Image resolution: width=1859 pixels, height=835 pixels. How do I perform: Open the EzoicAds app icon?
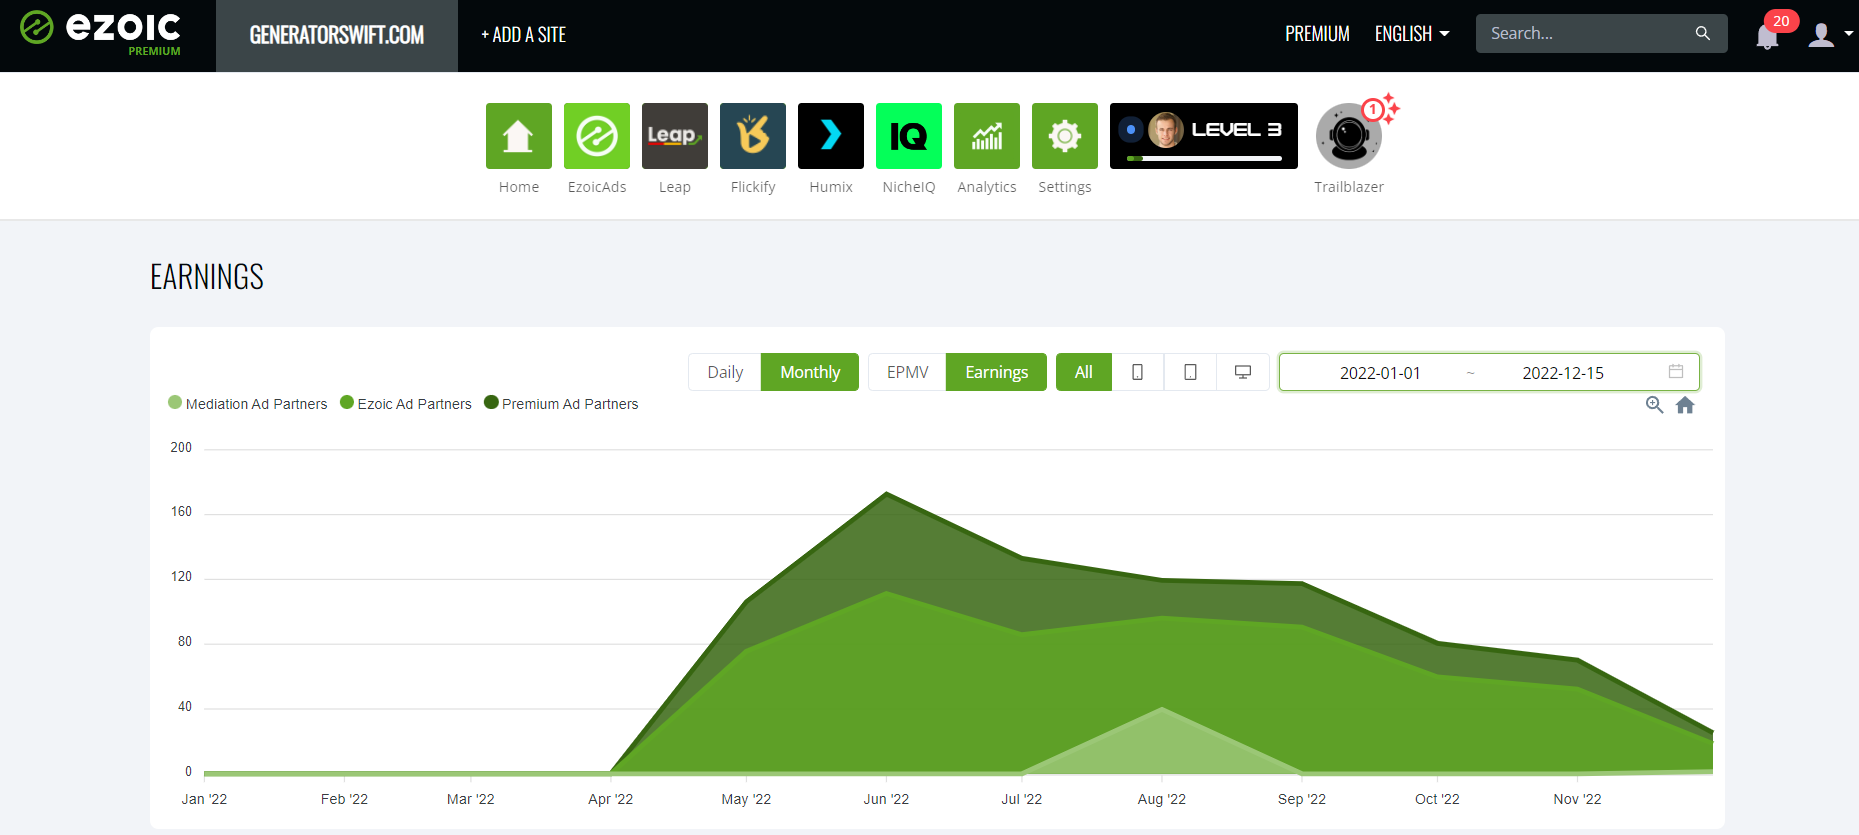pyautogui.click(x=597, y=136)
